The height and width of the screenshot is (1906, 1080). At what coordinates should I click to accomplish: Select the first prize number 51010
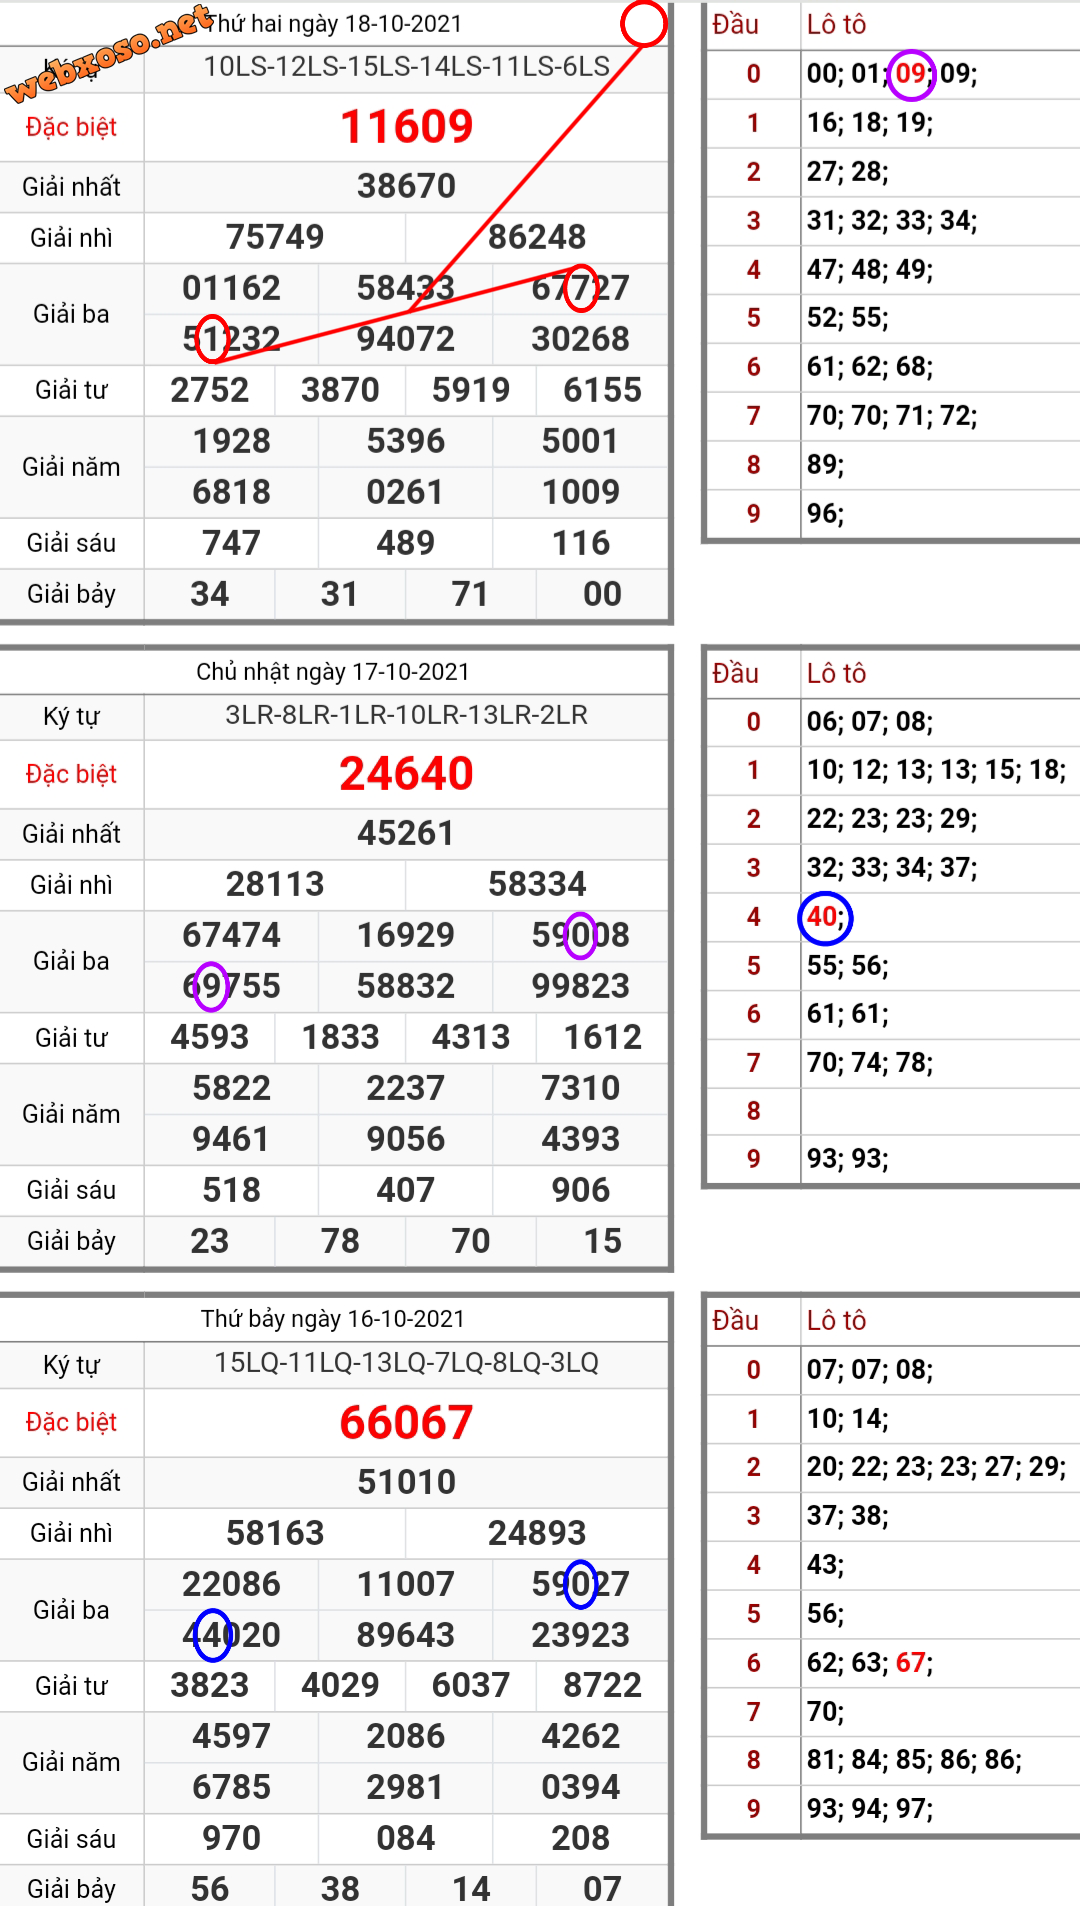(x=406, y=1482)
